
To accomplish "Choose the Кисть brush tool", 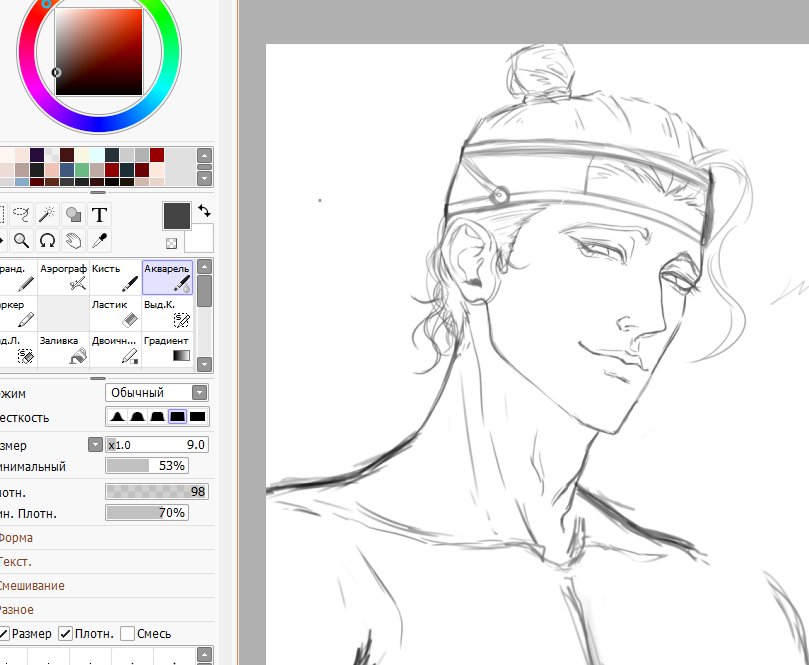I will [x=115, y=277].
